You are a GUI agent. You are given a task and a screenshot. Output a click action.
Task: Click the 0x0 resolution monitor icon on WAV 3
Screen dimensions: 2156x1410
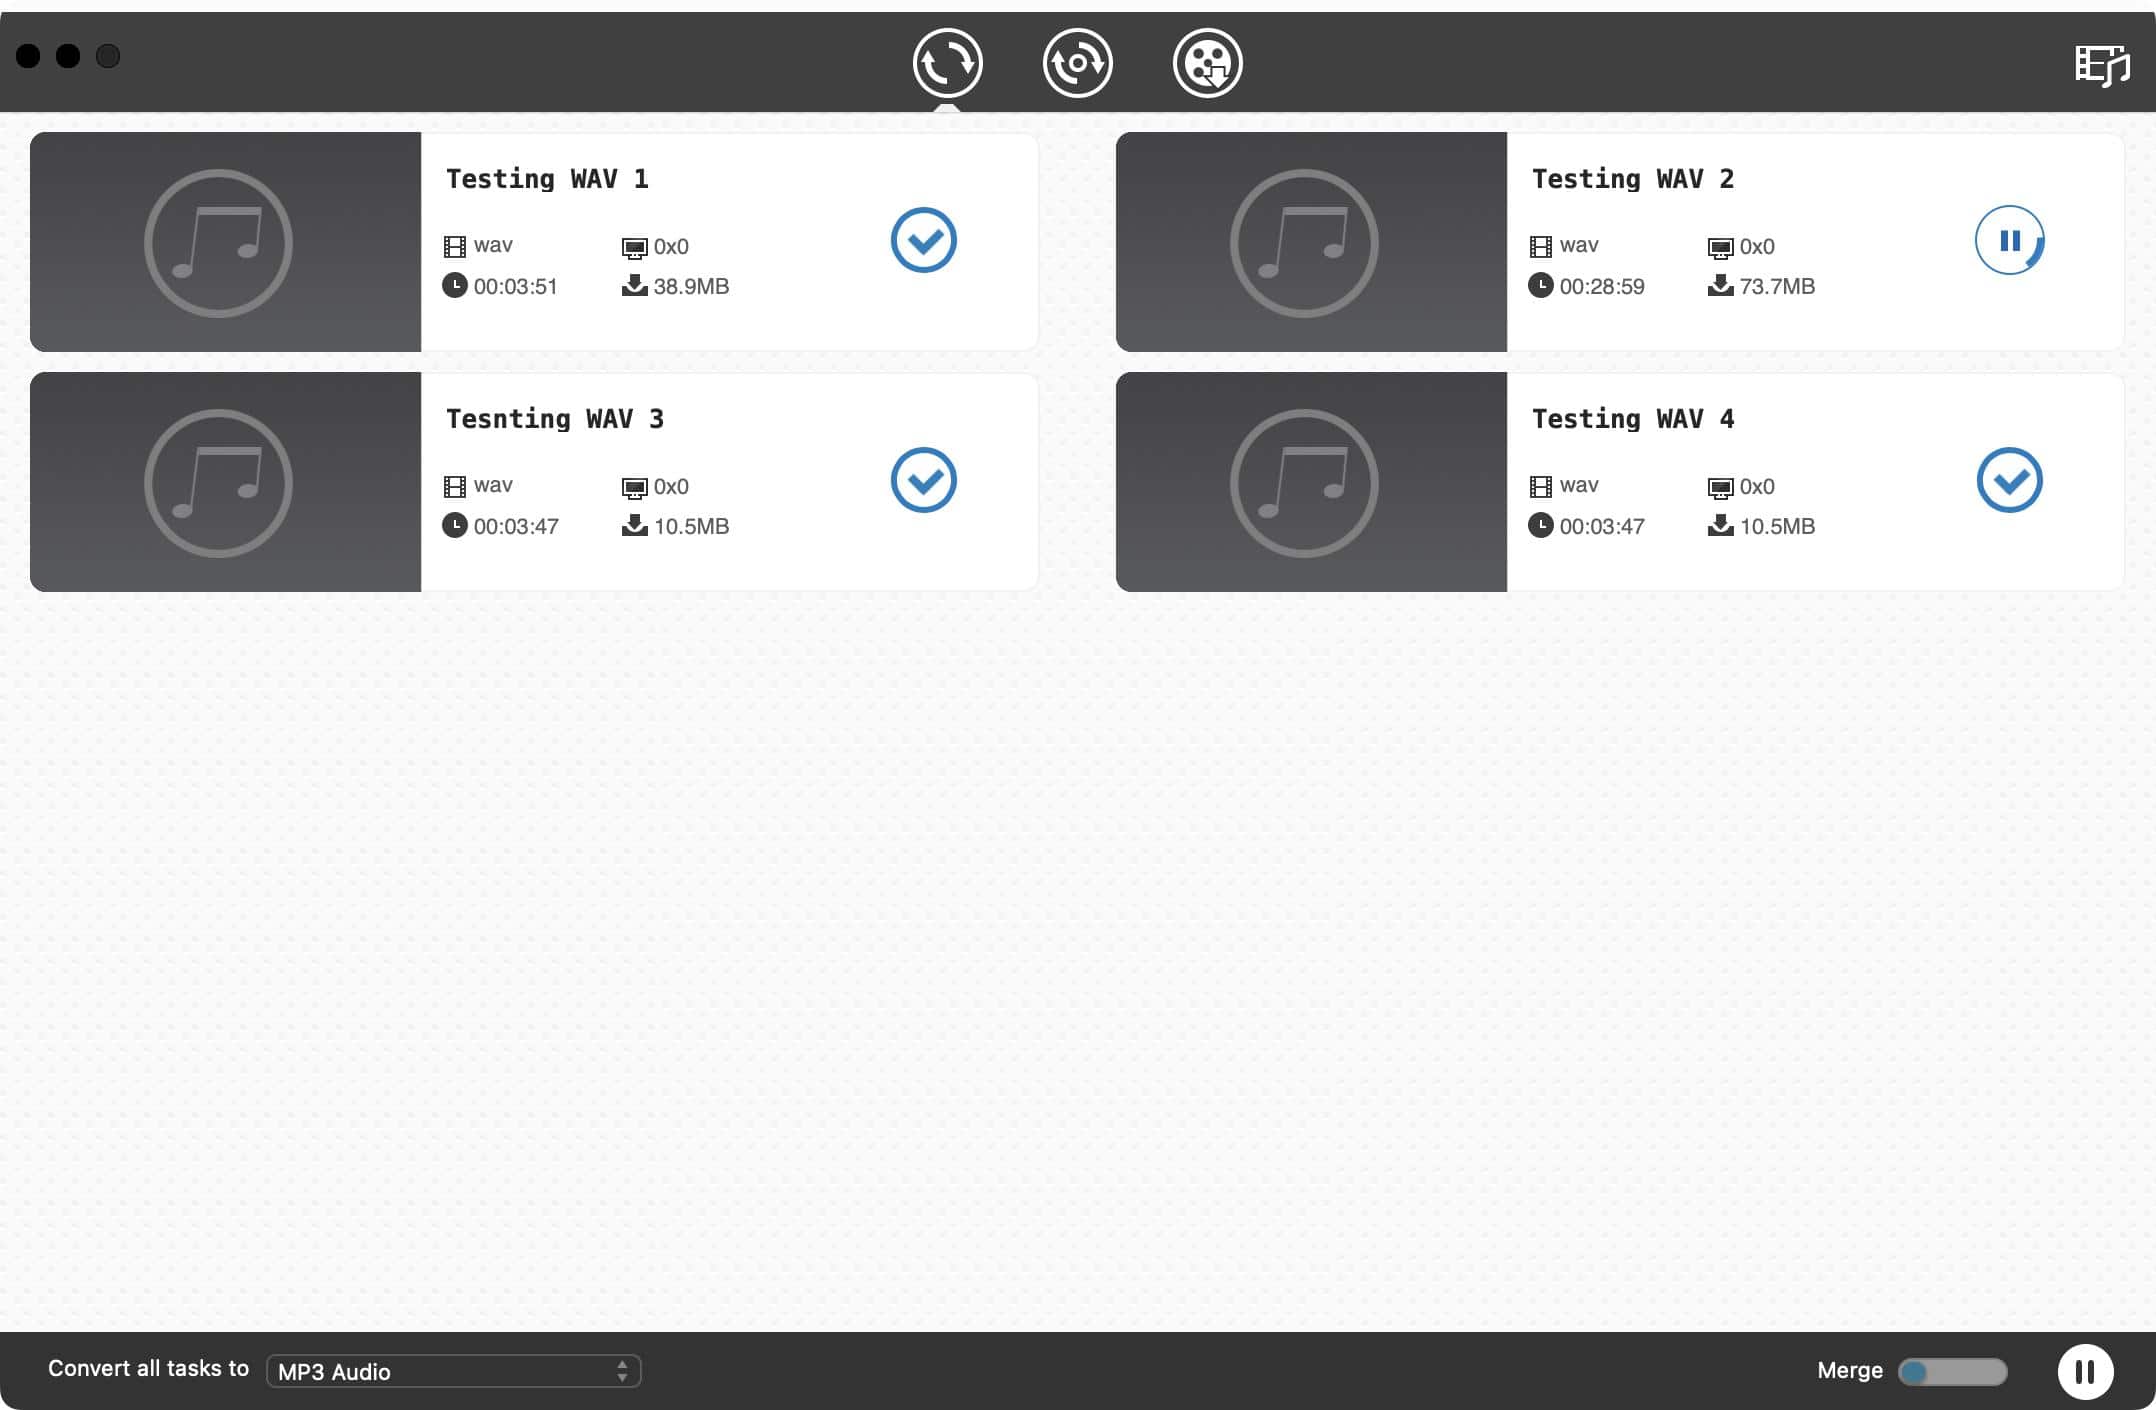[634, 487]
